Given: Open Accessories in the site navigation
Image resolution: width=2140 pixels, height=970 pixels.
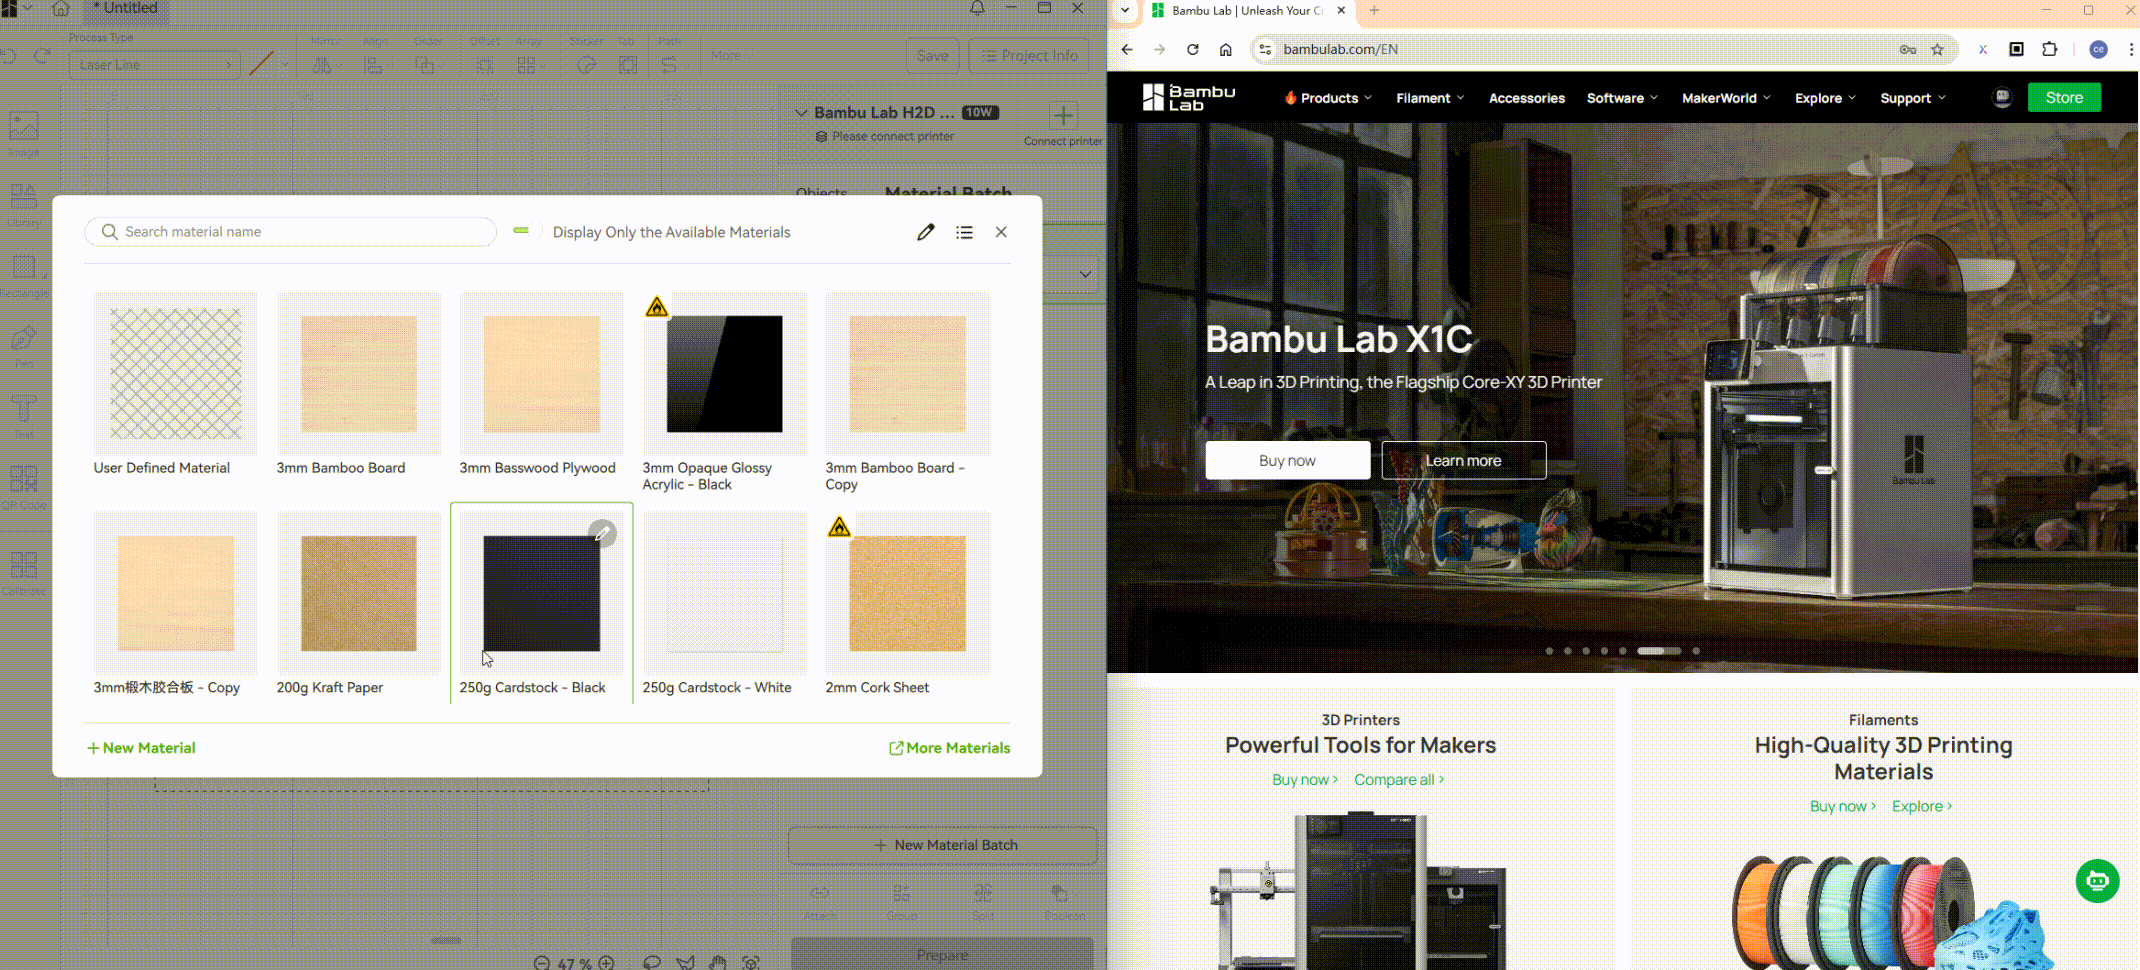Looking at the screenshot, I should (1526, 98).
